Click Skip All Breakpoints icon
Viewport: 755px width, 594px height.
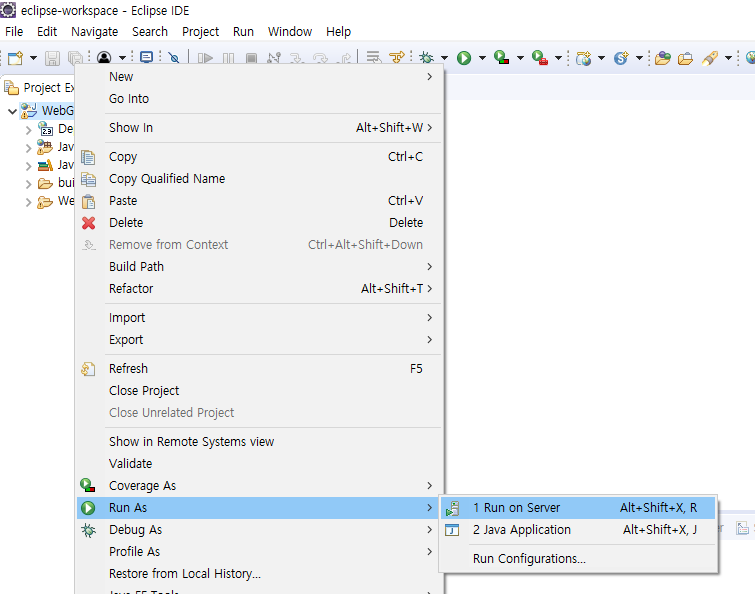click(x=174, y=58)
